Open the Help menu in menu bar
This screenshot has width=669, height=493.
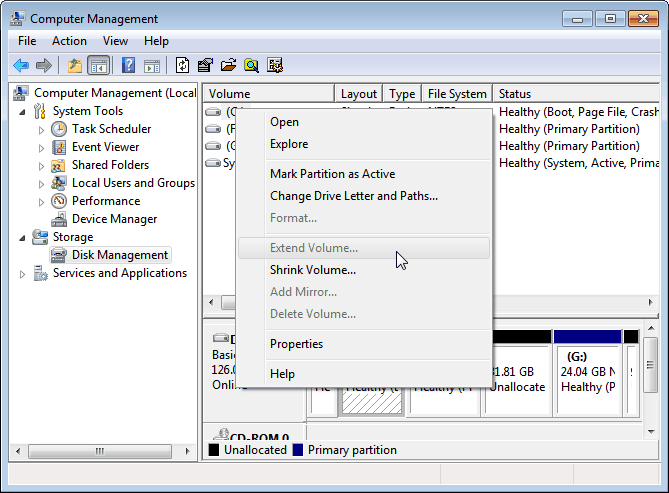[156, 41]
